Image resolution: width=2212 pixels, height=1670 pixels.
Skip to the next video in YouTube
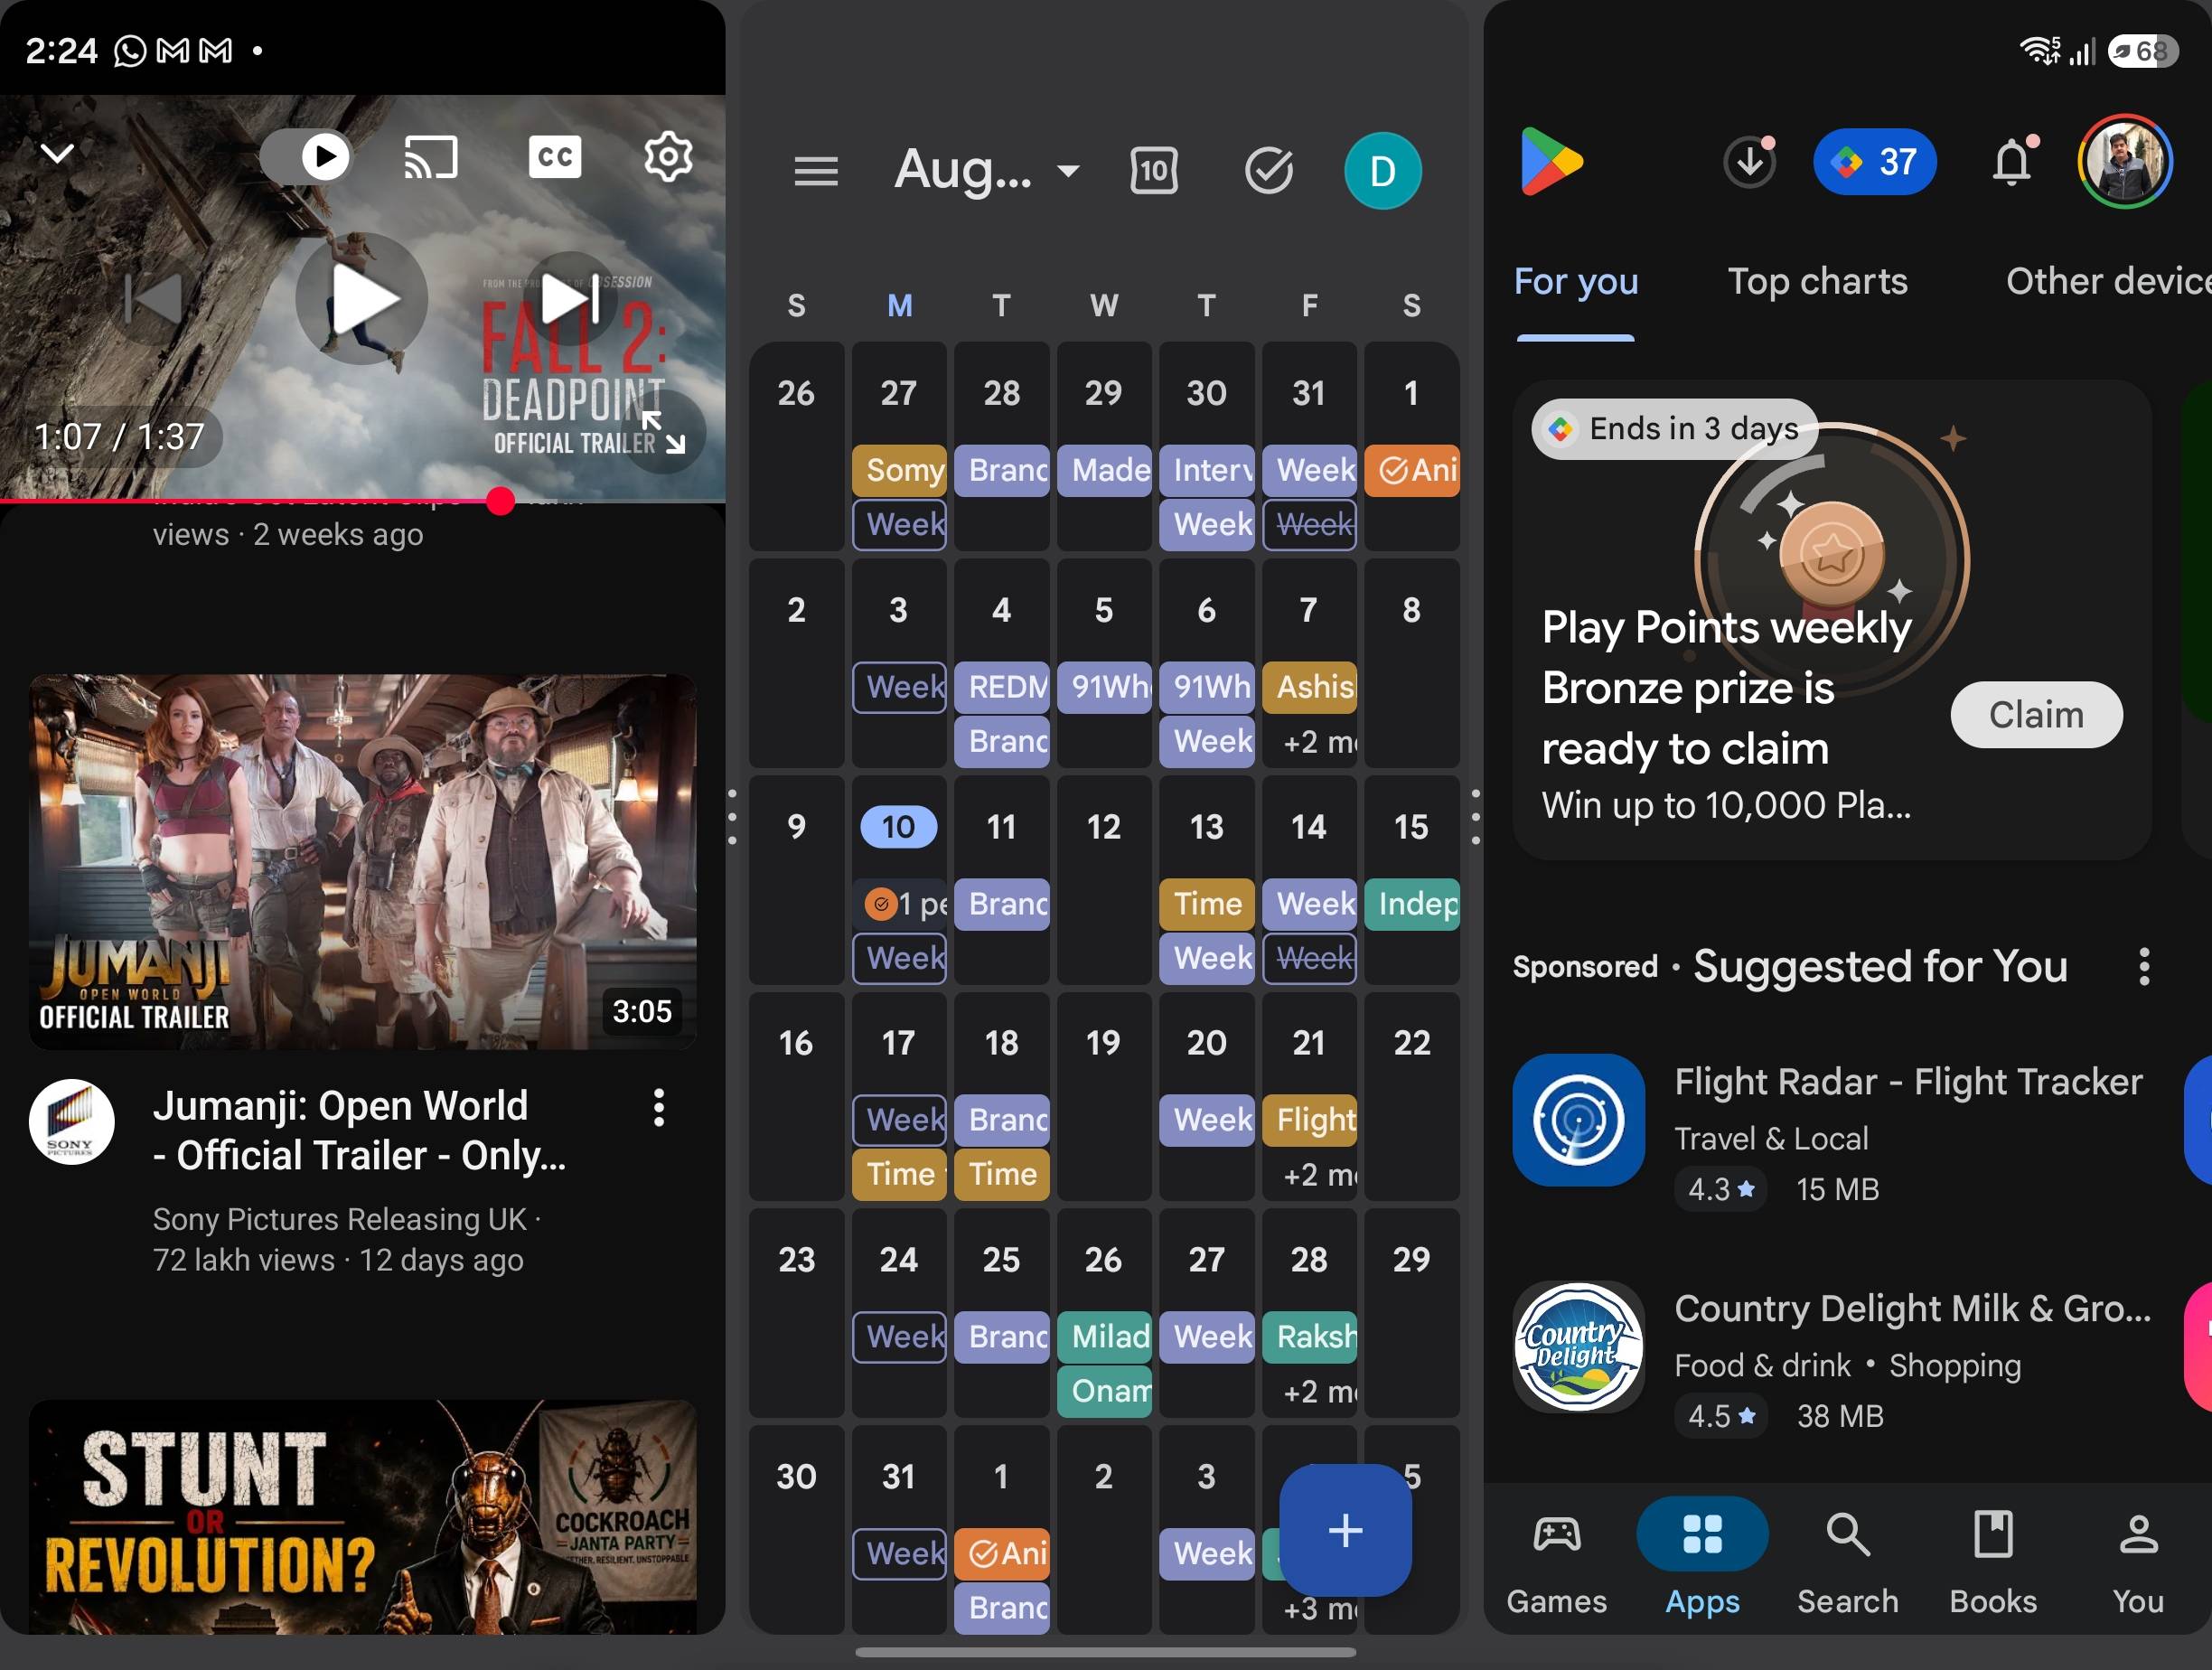pyautogui.click(x=571, y=298)
